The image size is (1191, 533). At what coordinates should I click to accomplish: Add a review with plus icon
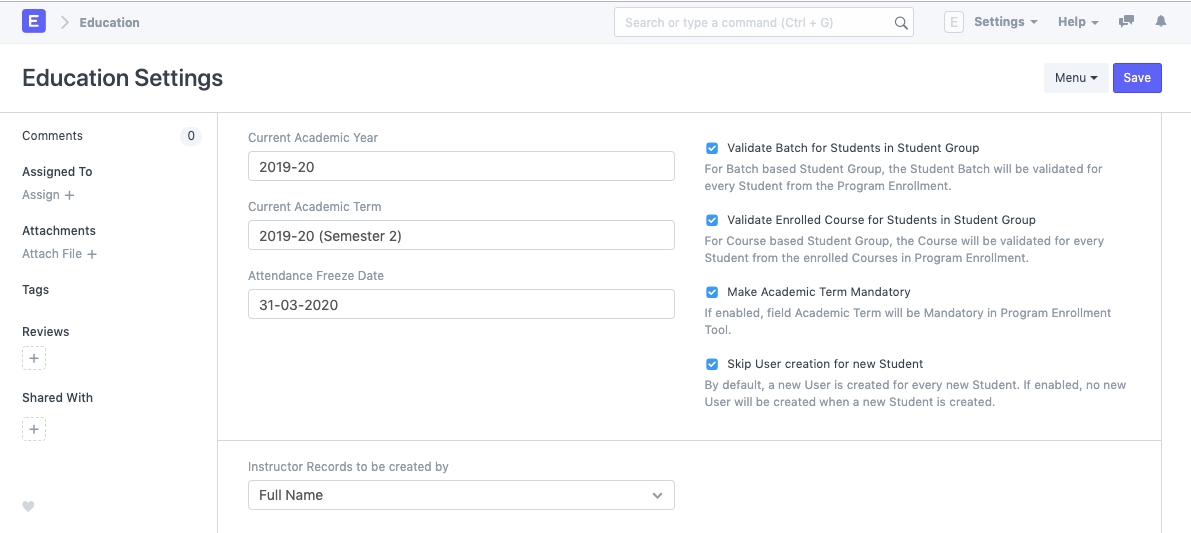34,358
